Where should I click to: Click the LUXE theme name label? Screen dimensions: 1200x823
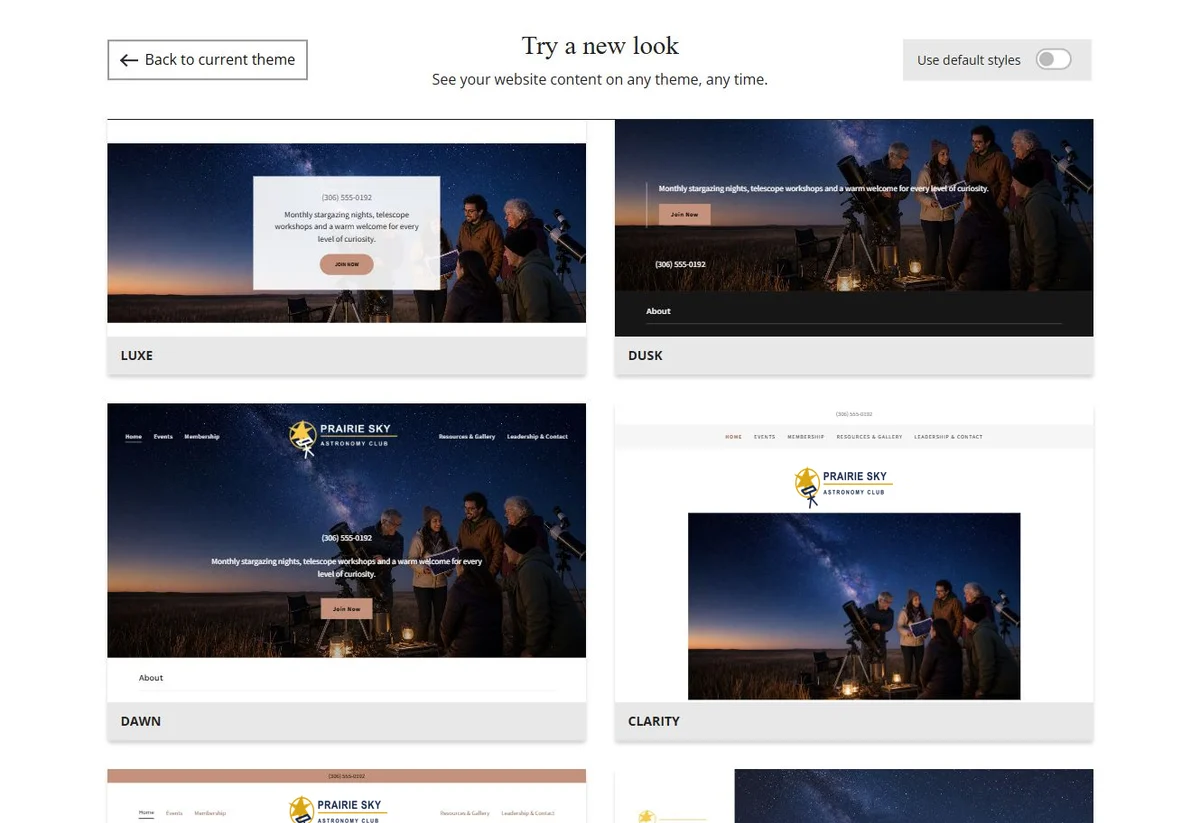137,356
